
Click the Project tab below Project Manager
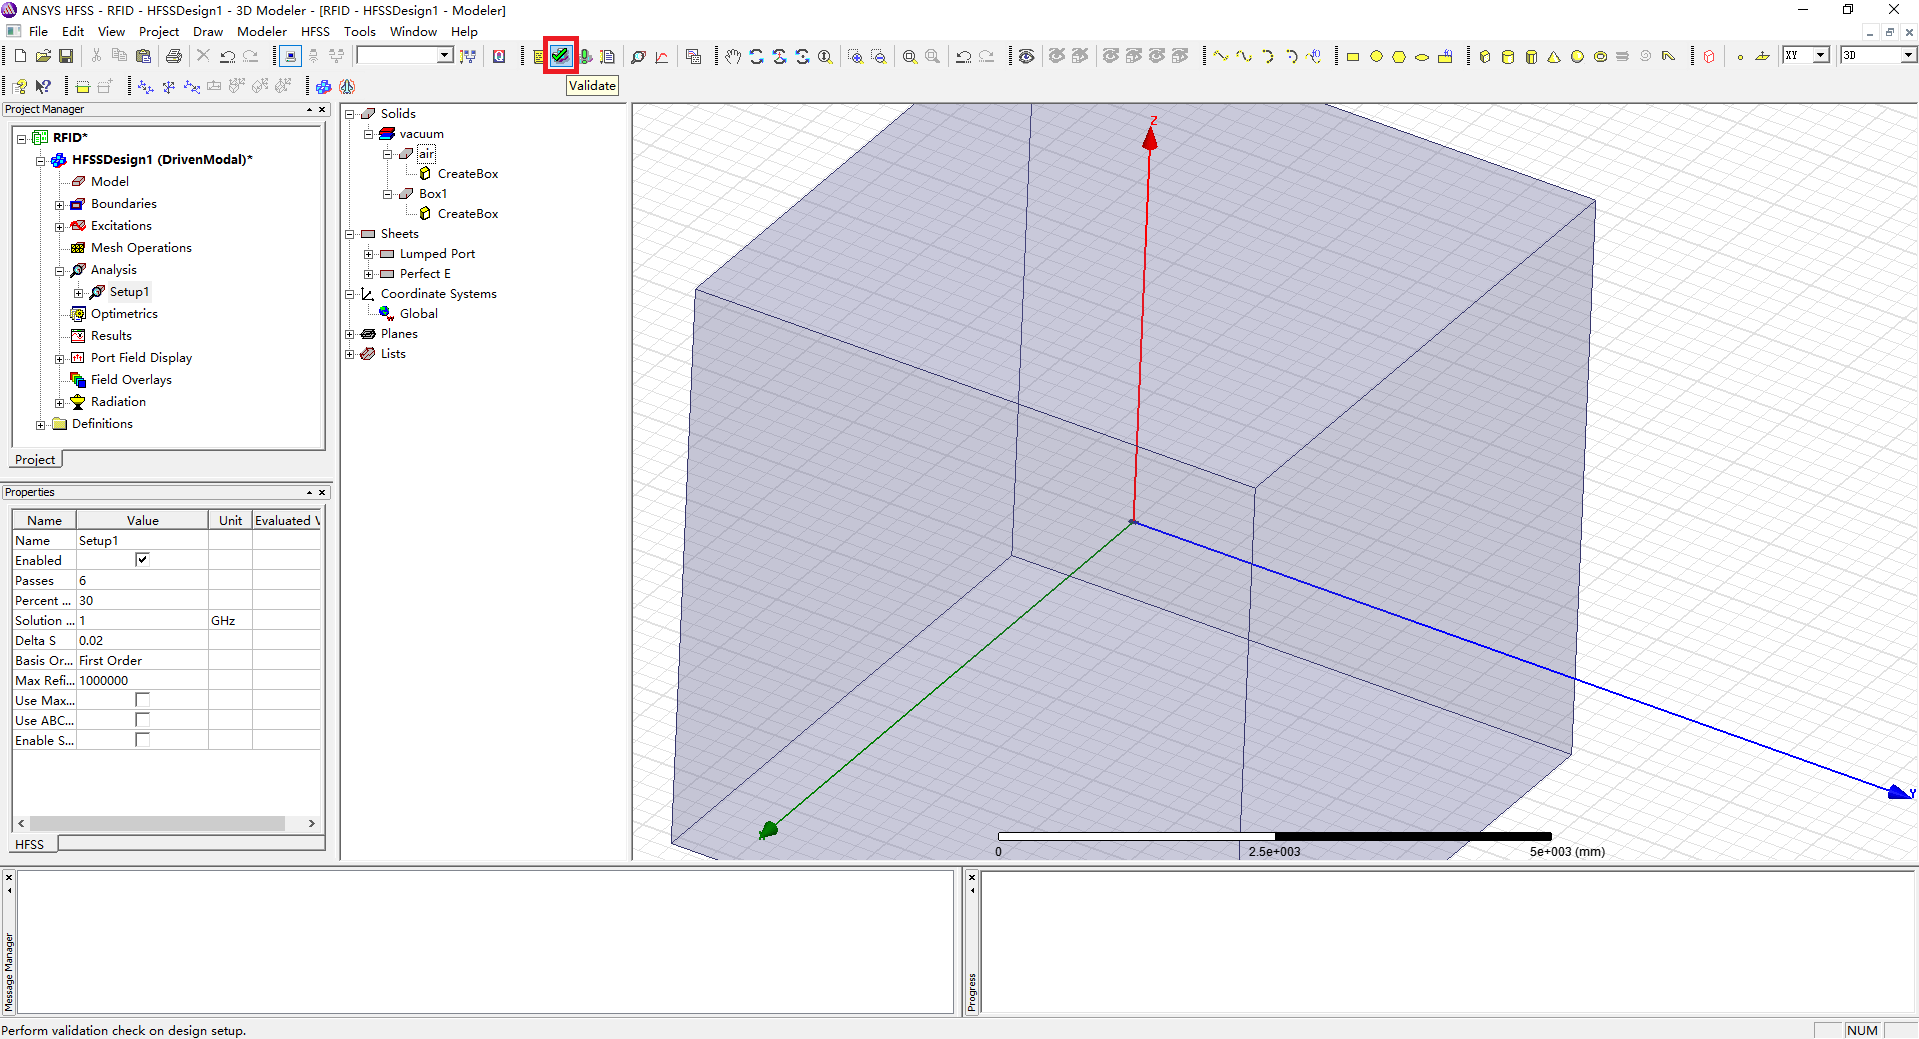click(x=35, y=460)
